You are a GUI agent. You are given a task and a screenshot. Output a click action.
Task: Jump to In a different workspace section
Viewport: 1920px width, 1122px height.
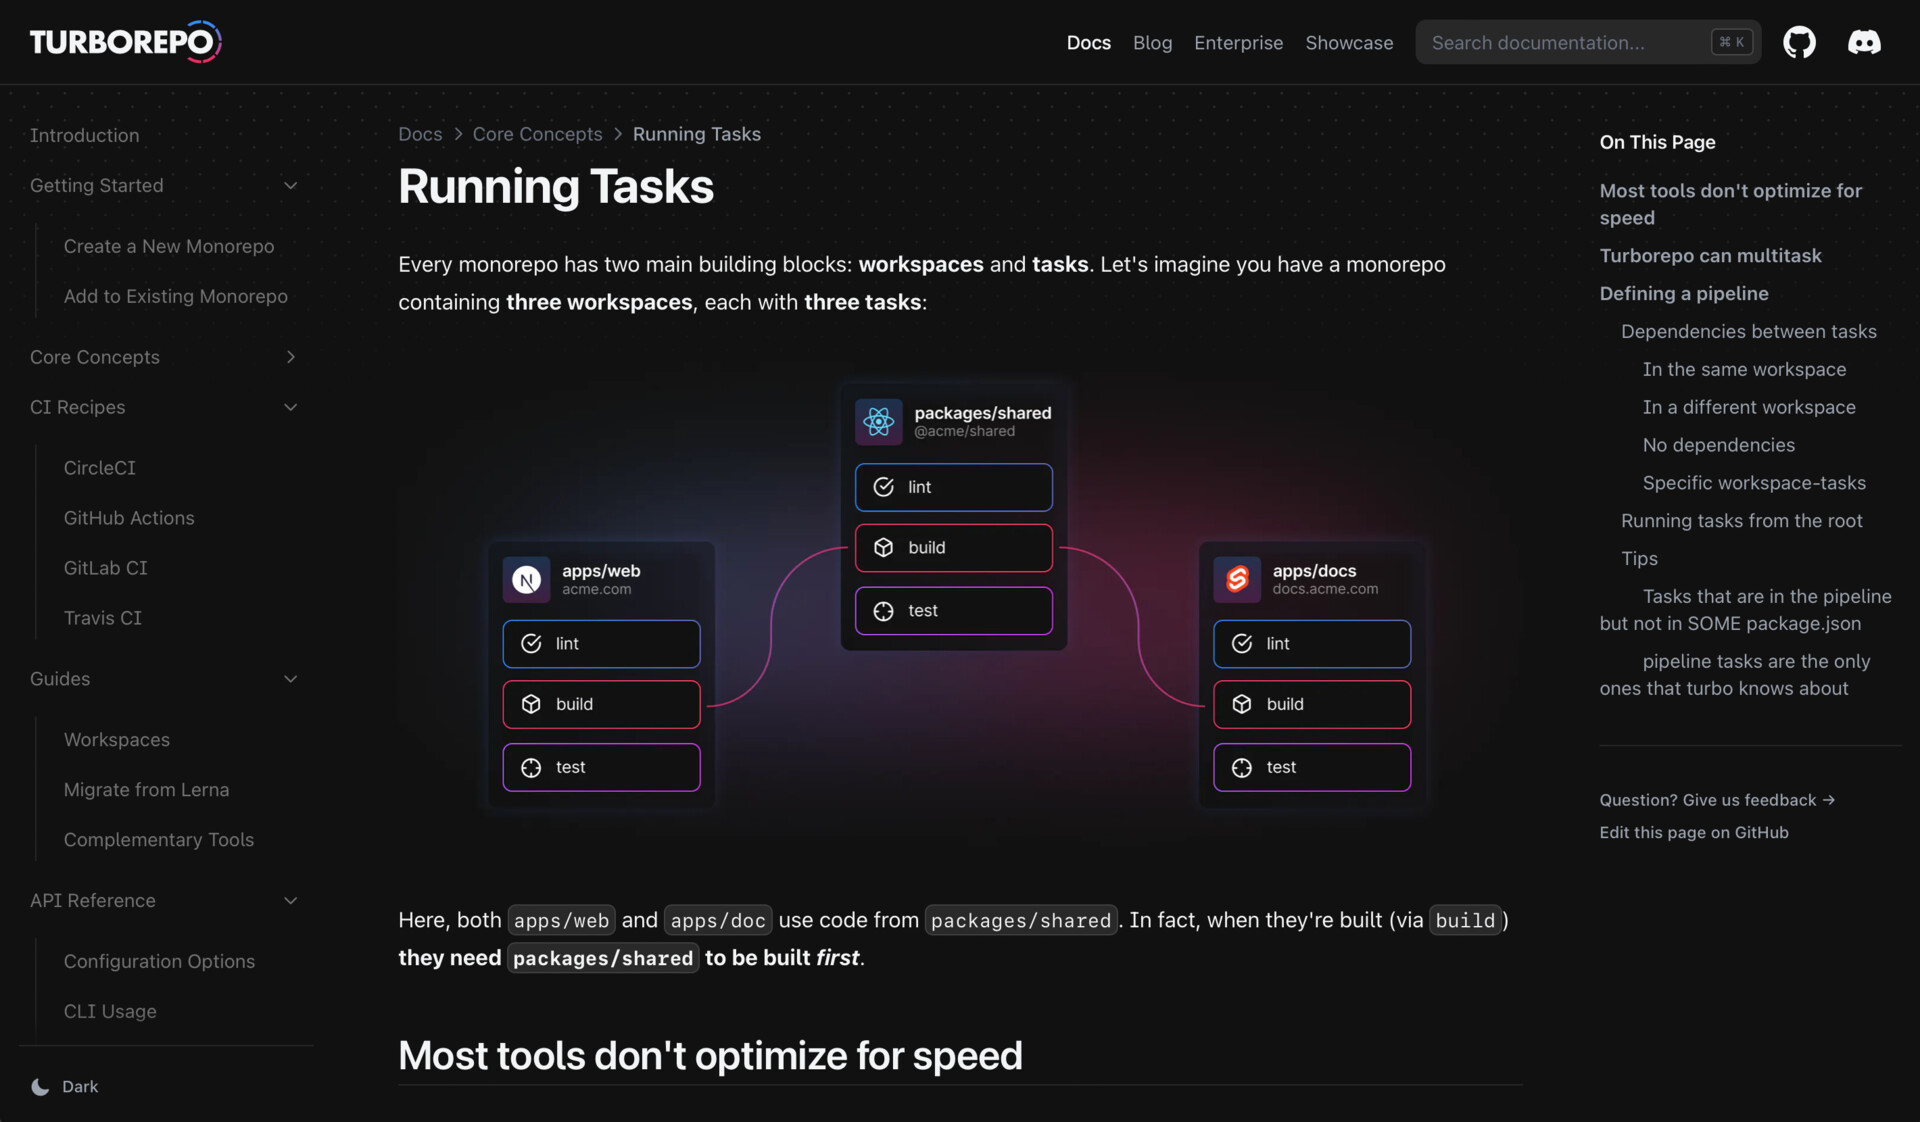1749,408
